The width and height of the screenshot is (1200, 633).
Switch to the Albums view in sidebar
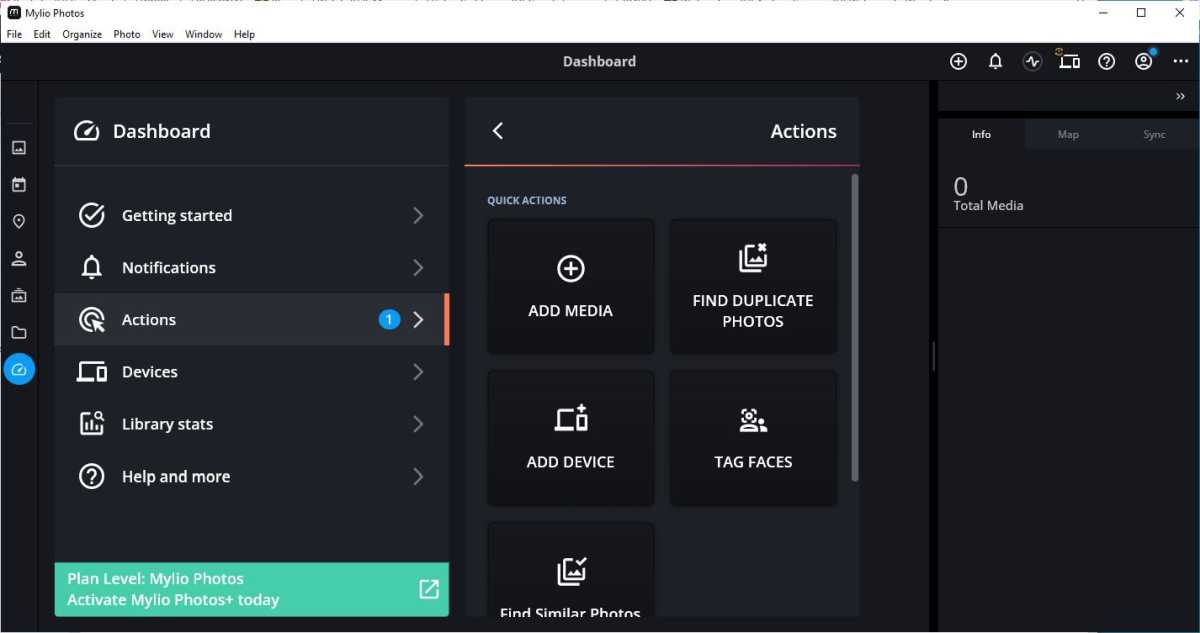[x=18, y=296]
